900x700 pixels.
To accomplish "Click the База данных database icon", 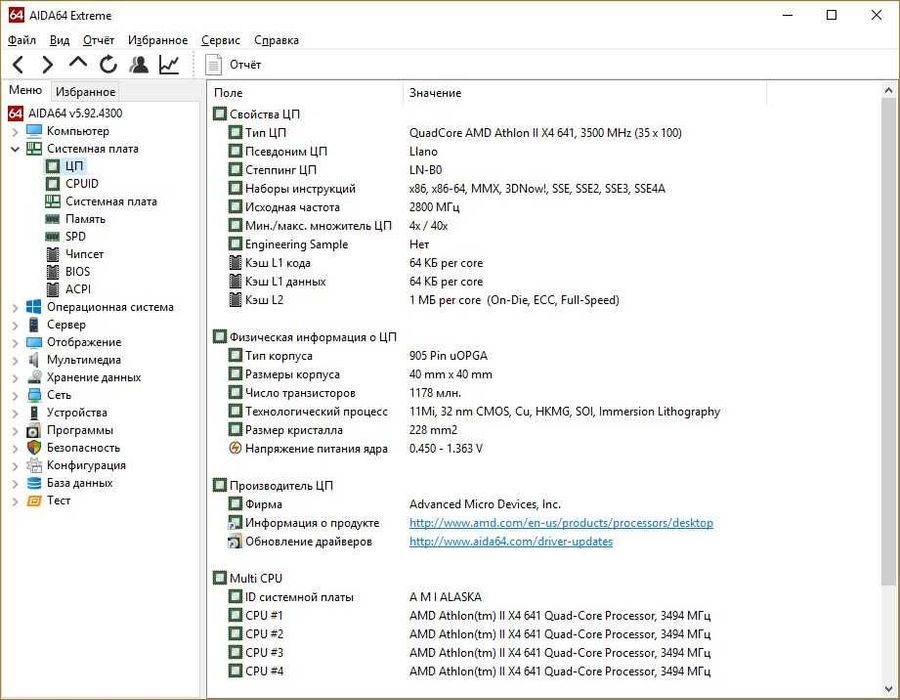I will coord(34,483).
